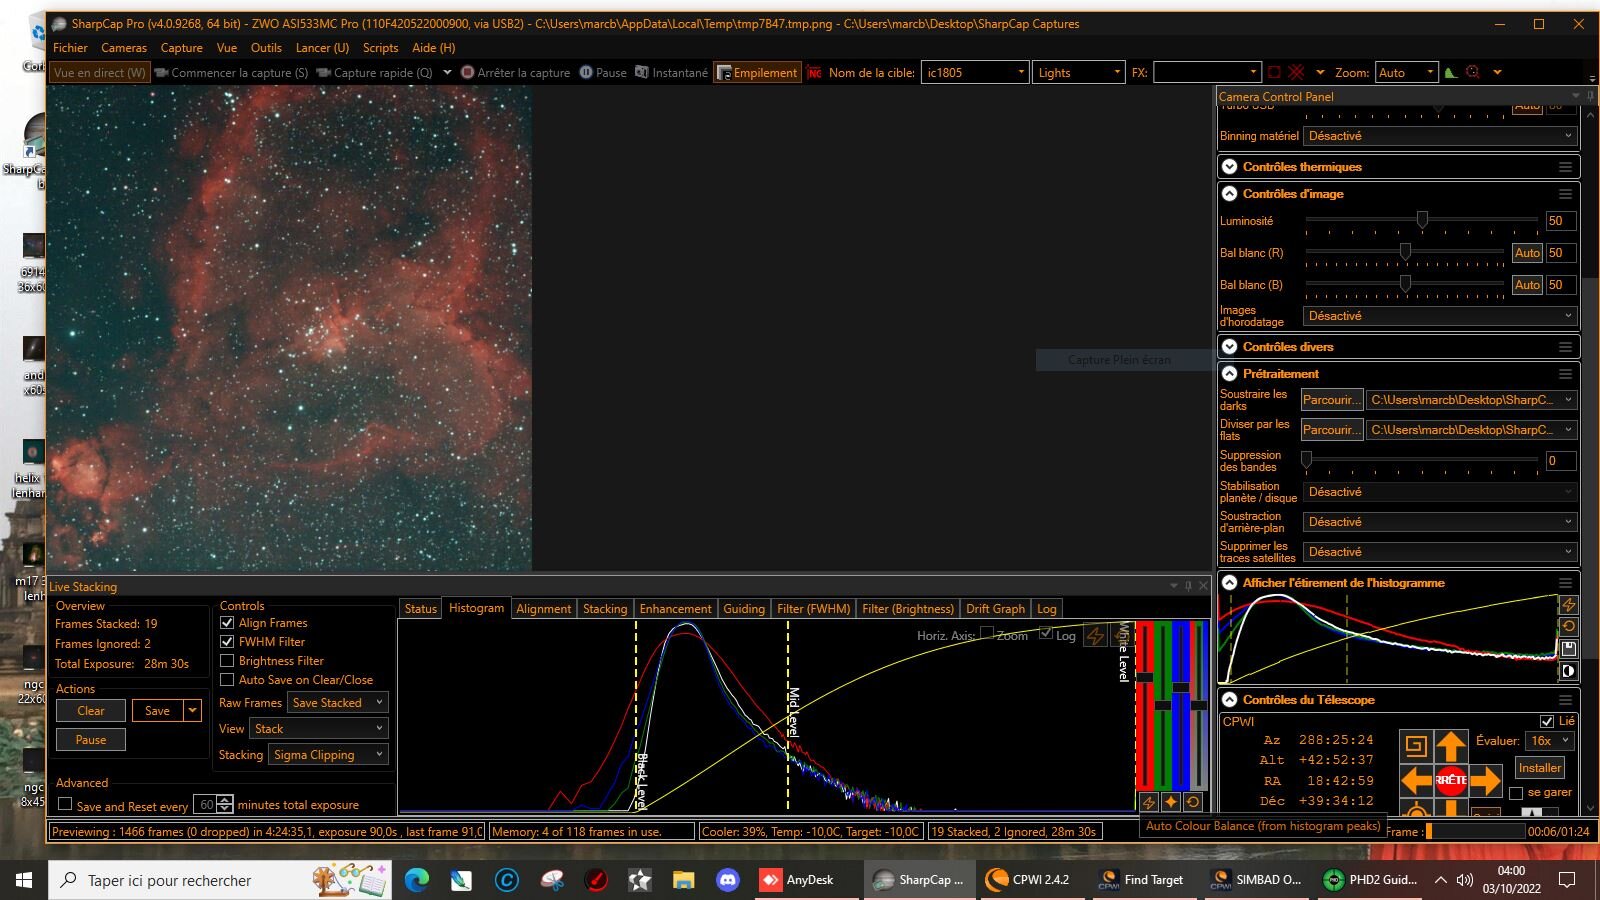Click the save icon beside histogram stretch
Image resolution: width=1600 pixels, height=900 pixels.
(x=1568, y=649)
